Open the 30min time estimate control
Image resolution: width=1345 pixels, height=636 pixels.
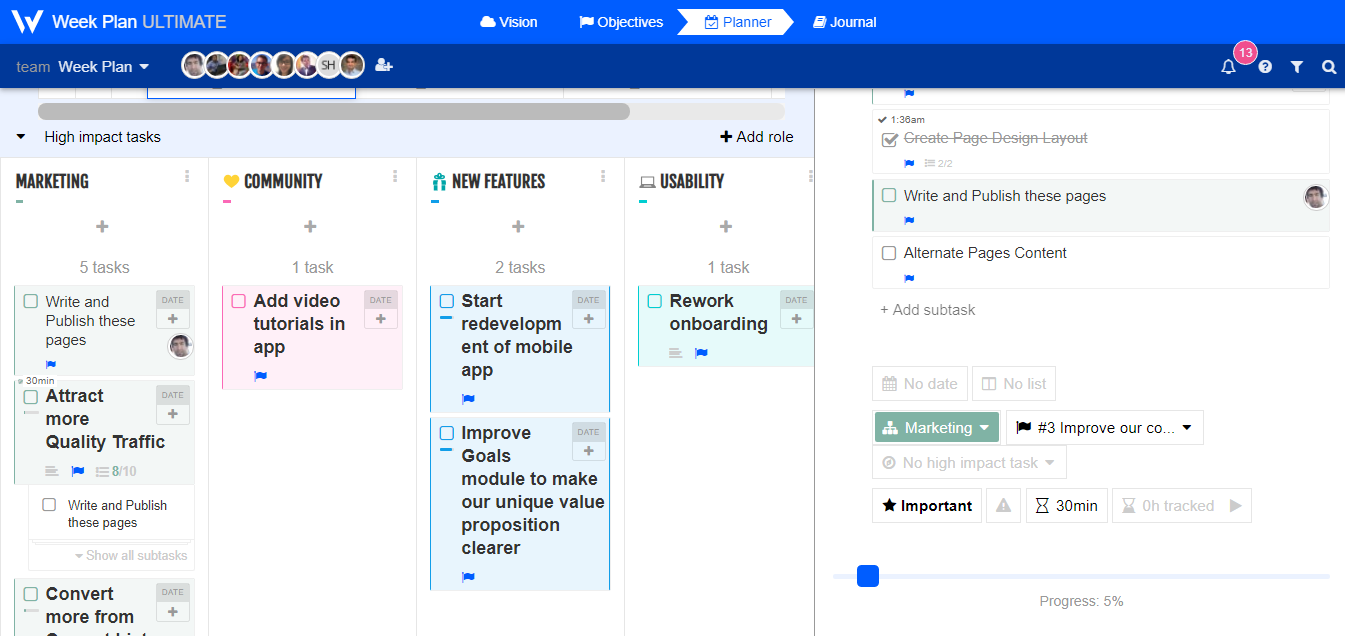(x=1066, y=505)
